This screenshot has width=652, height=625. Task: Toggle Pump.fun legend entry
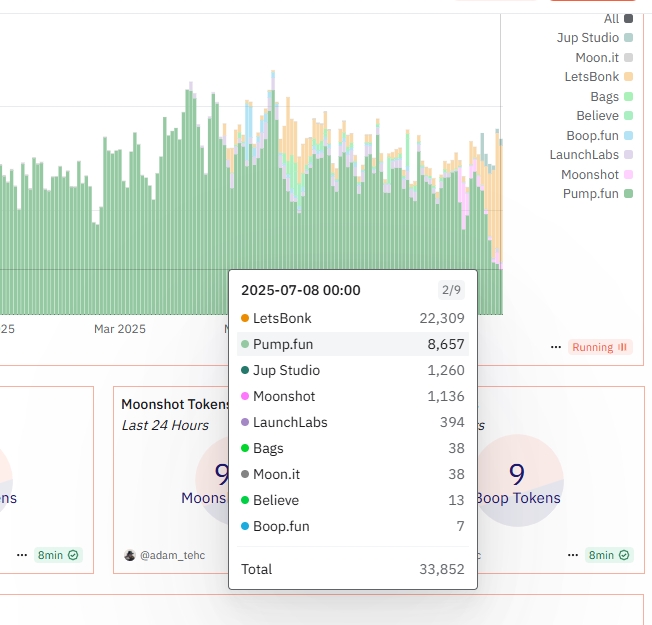pos(598,194)
